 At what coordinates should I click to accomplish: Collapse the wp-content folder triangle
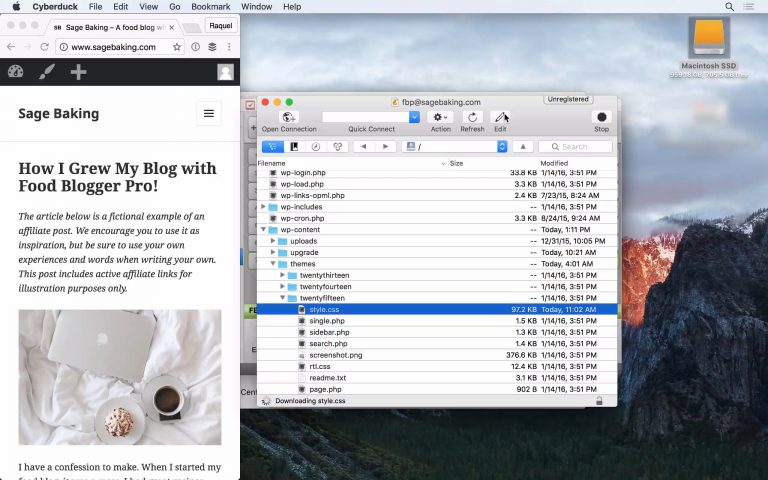click(264, 229)
